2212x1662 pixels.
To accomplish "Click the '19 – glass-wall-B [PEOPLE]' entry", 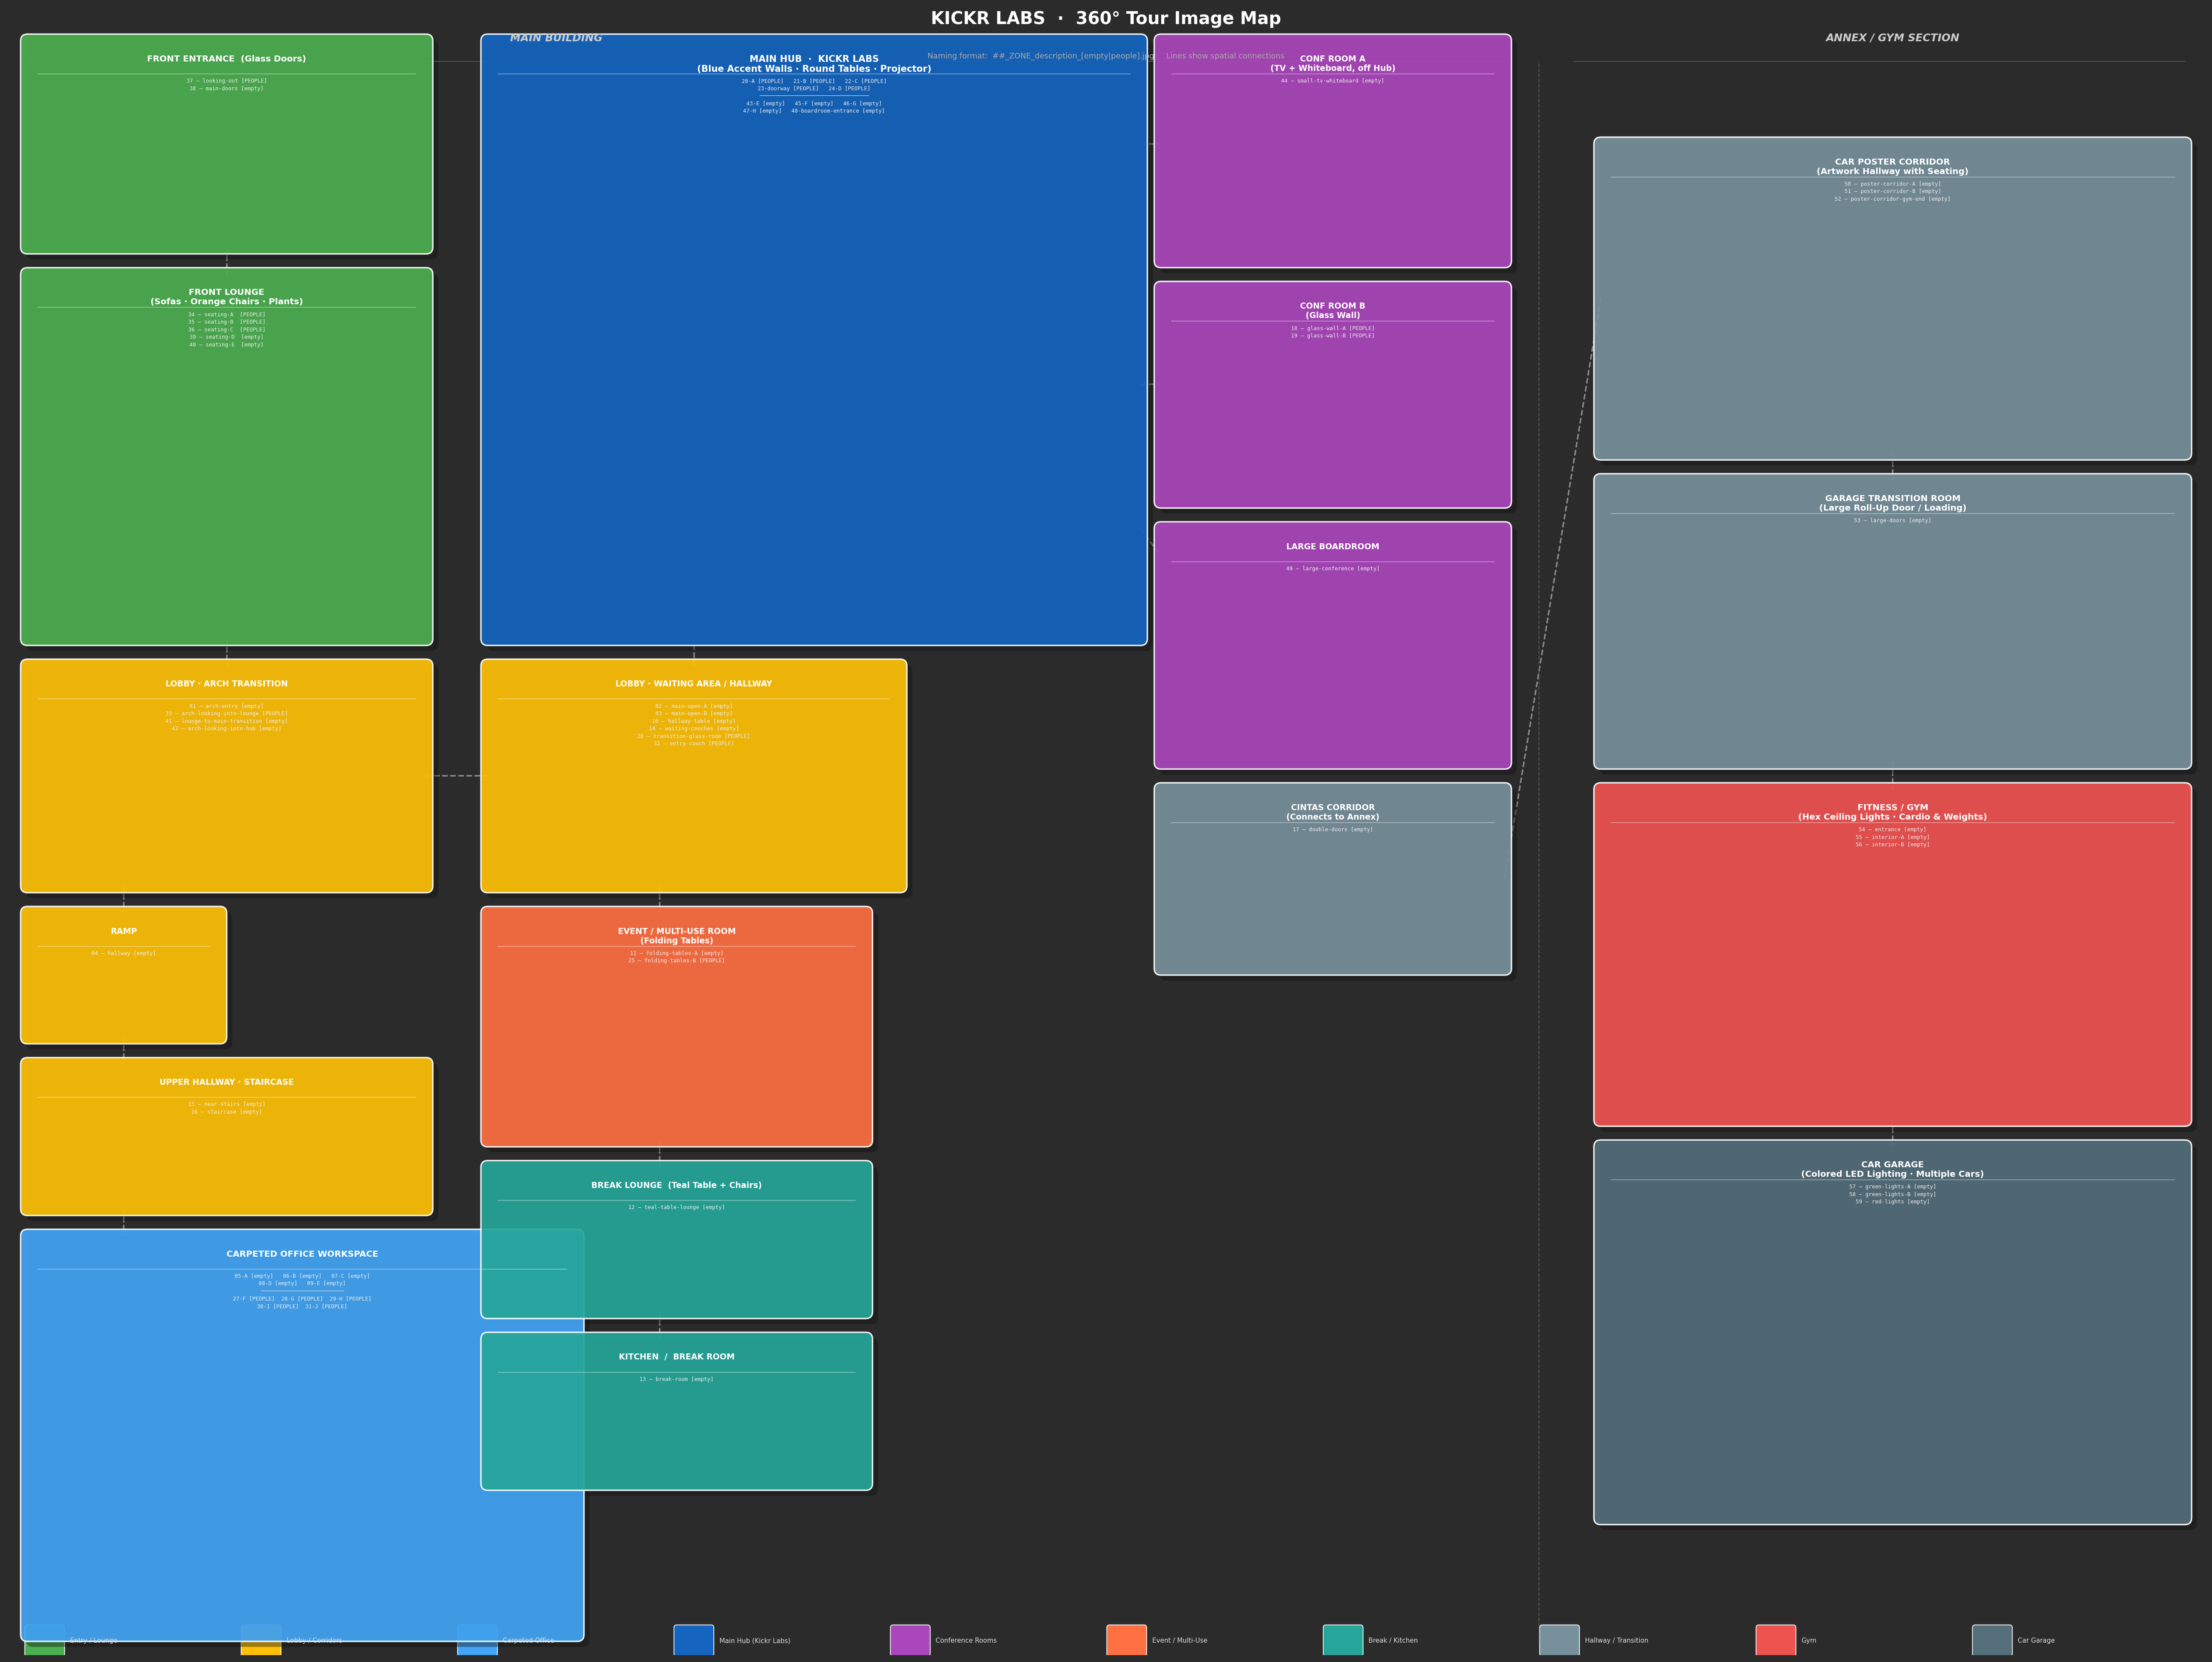I will coord(1333,336).
